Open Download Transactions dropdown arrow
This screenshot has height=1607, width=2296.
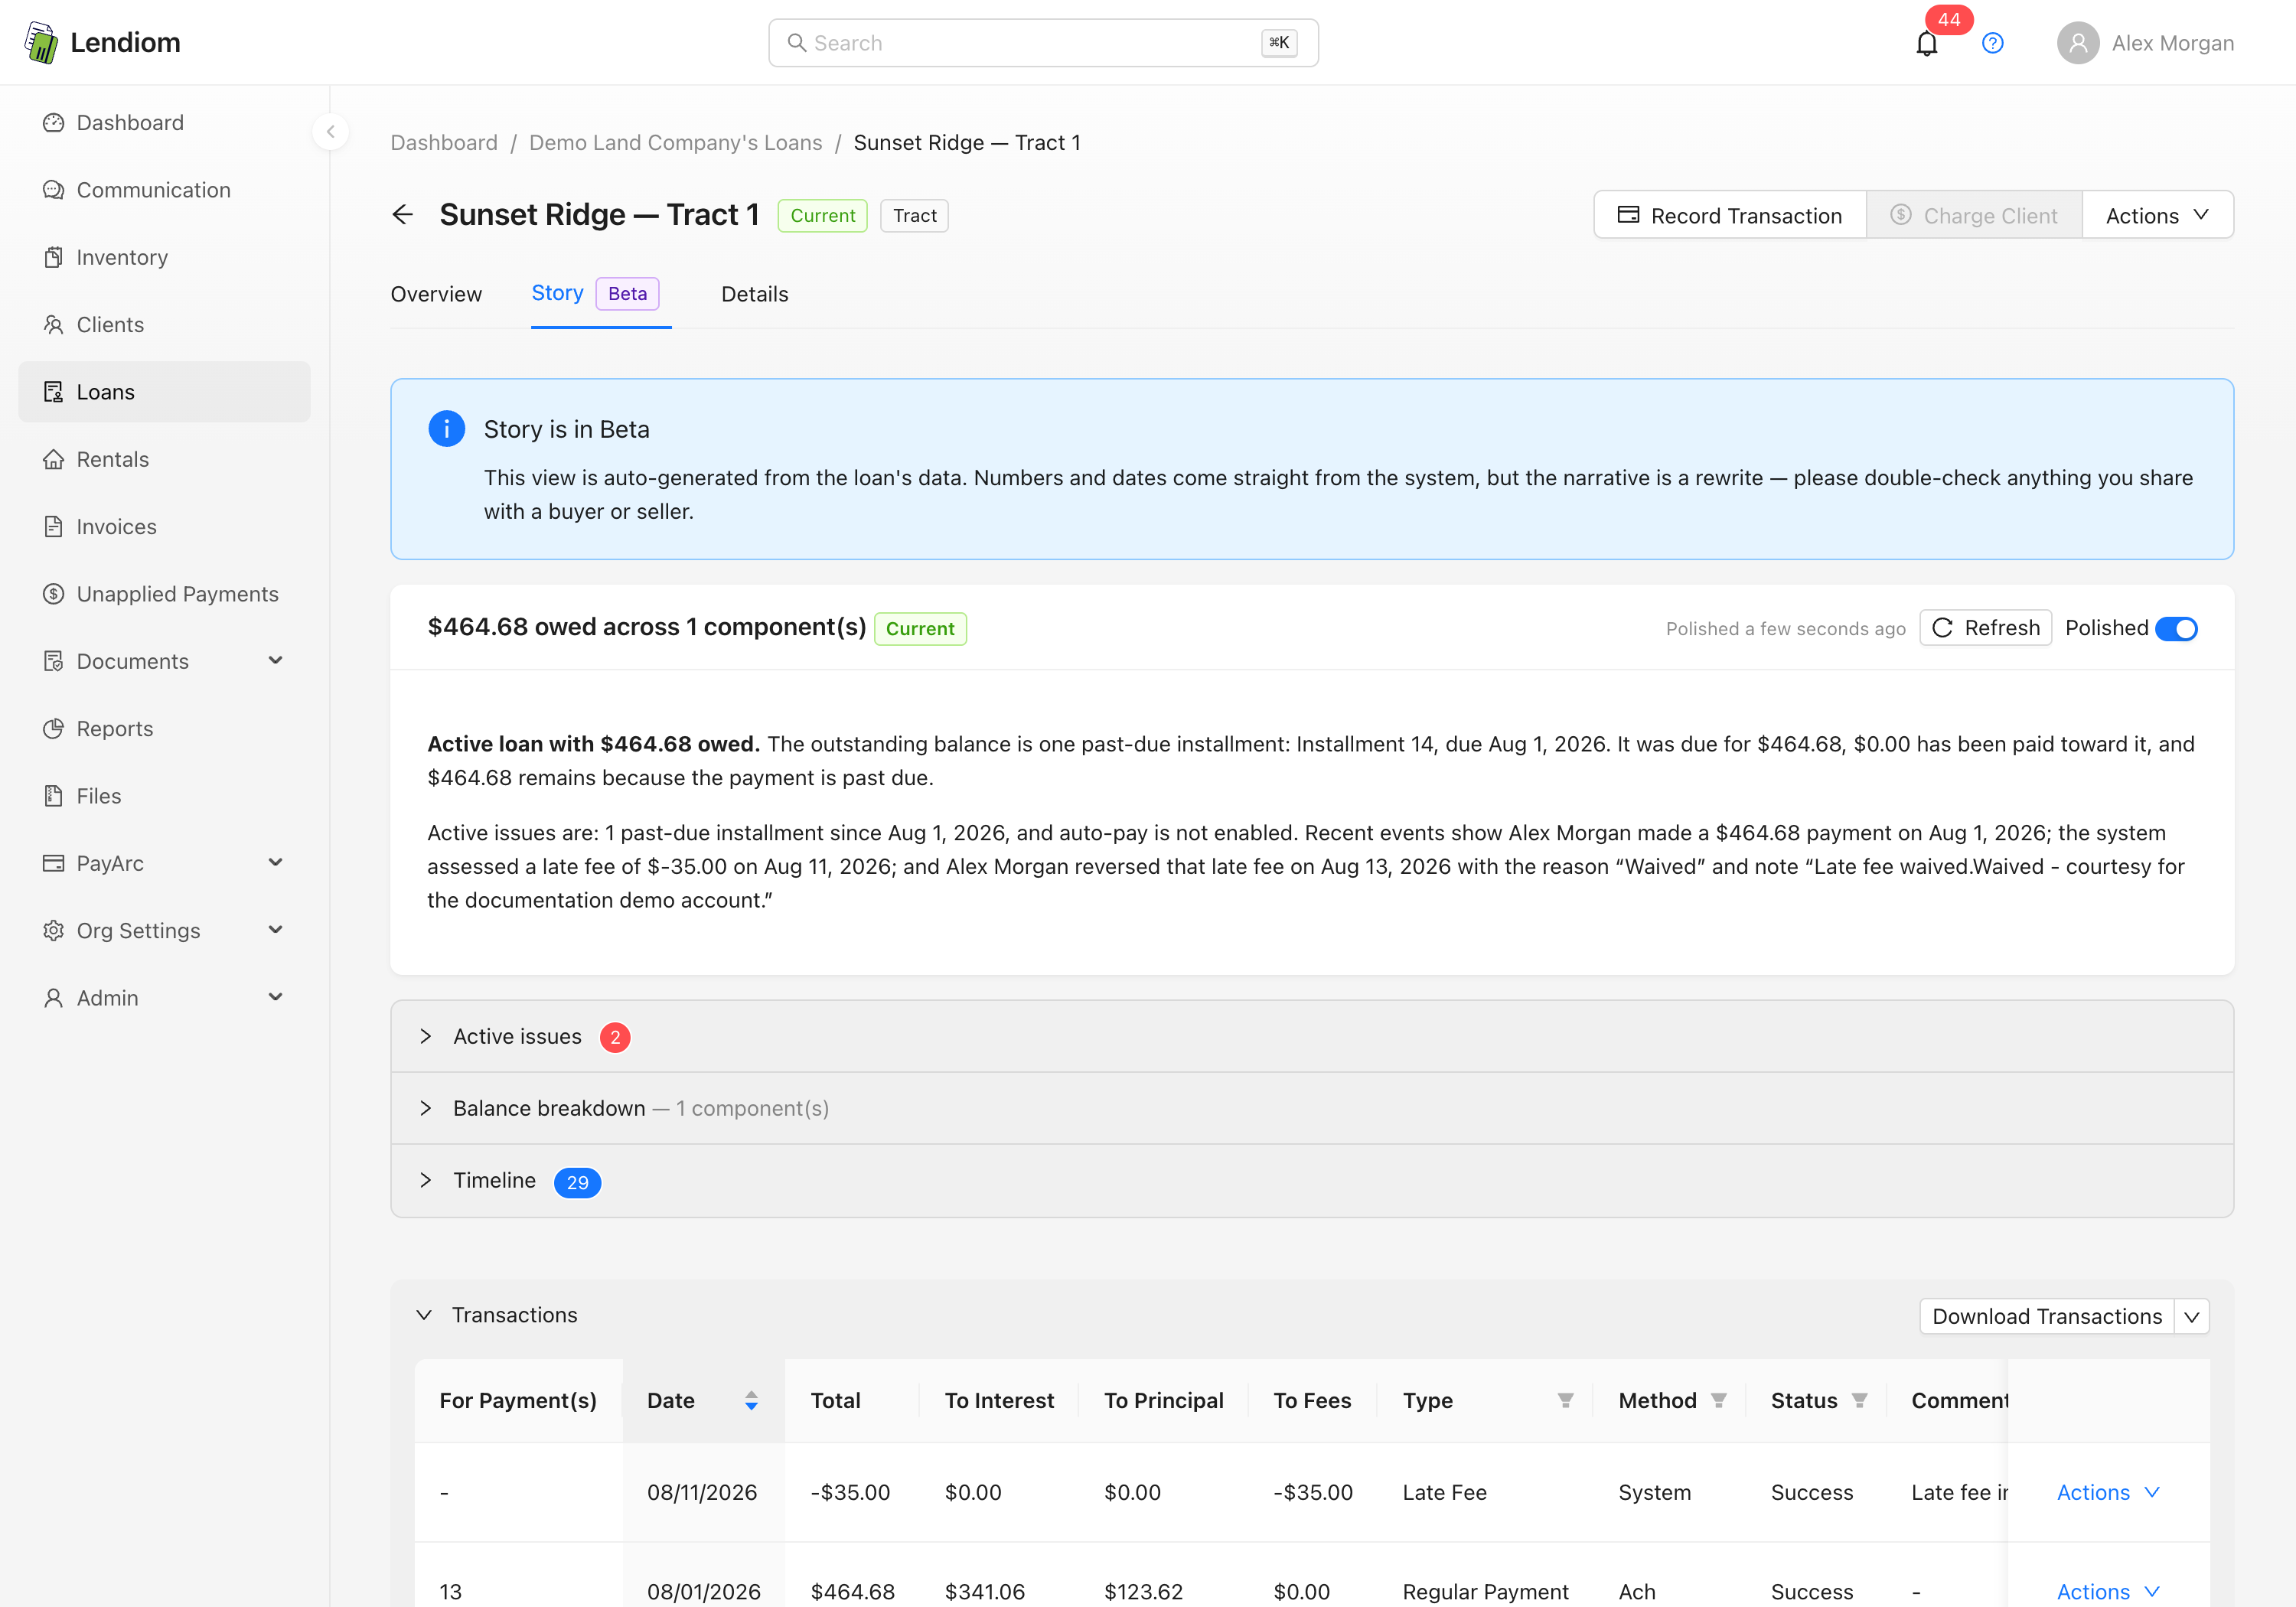pos(2191,1316)
